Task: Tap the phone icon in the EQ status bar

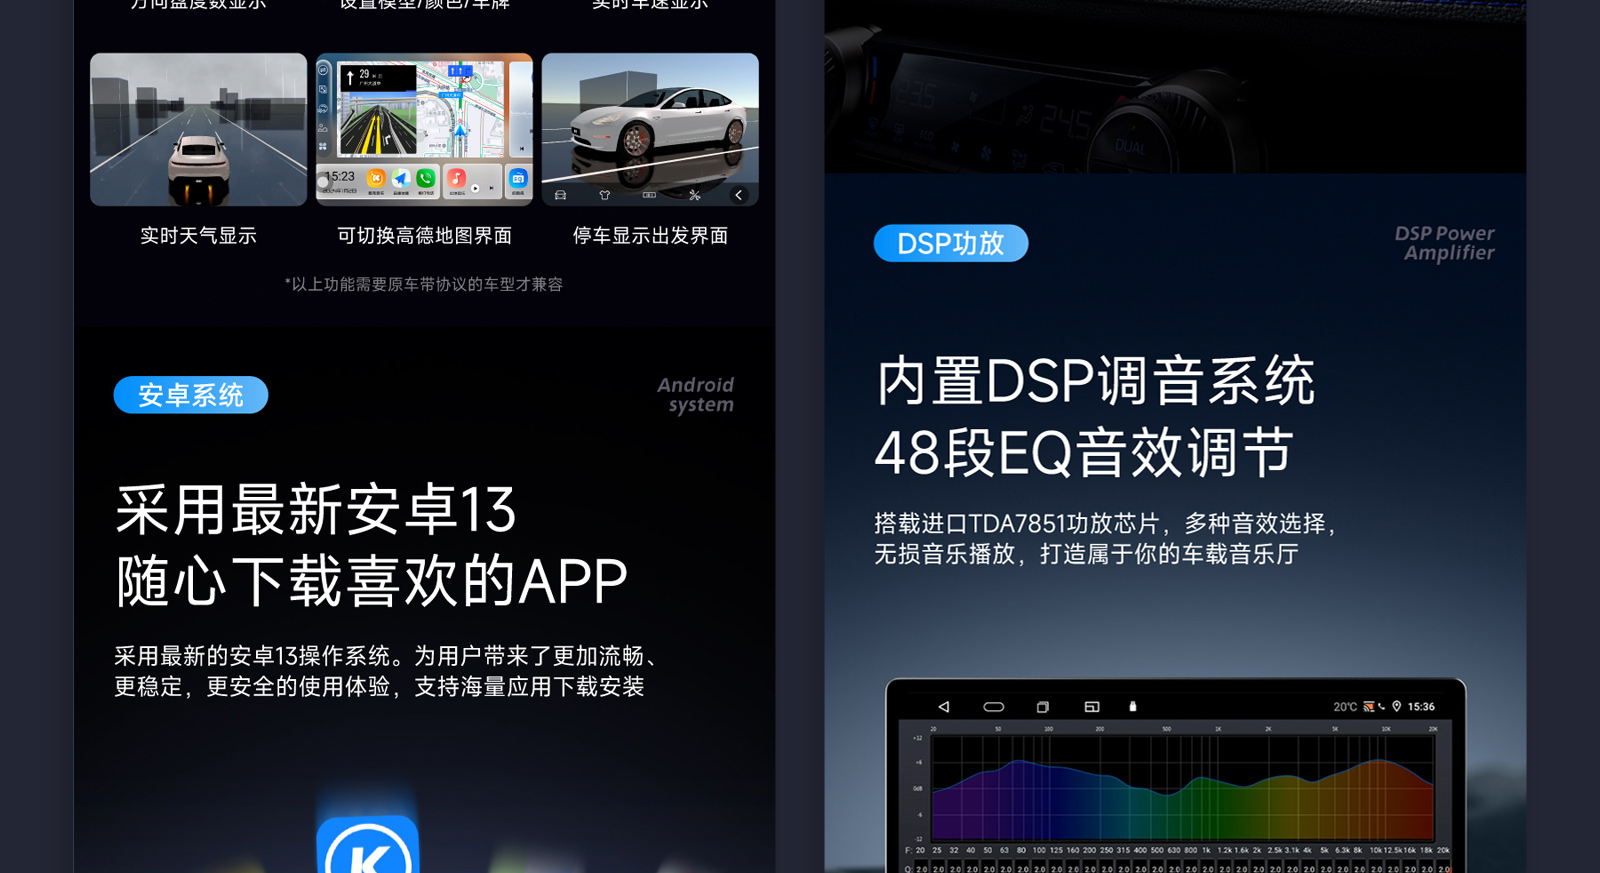Action: click(x=1382, y=706)
